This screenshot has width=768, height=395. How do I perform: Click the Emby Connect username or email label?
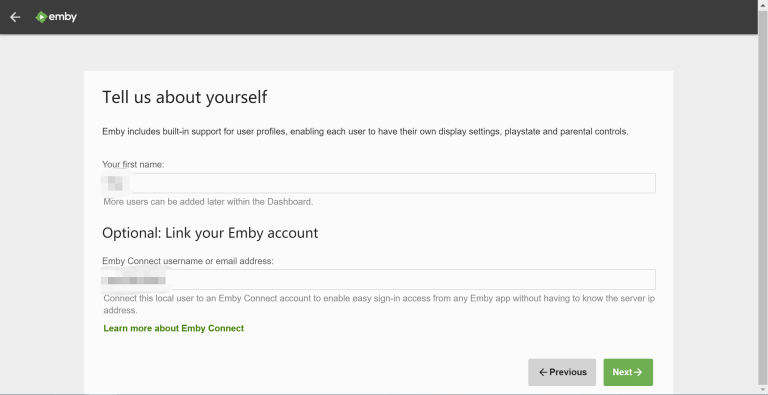pos(188,261)
